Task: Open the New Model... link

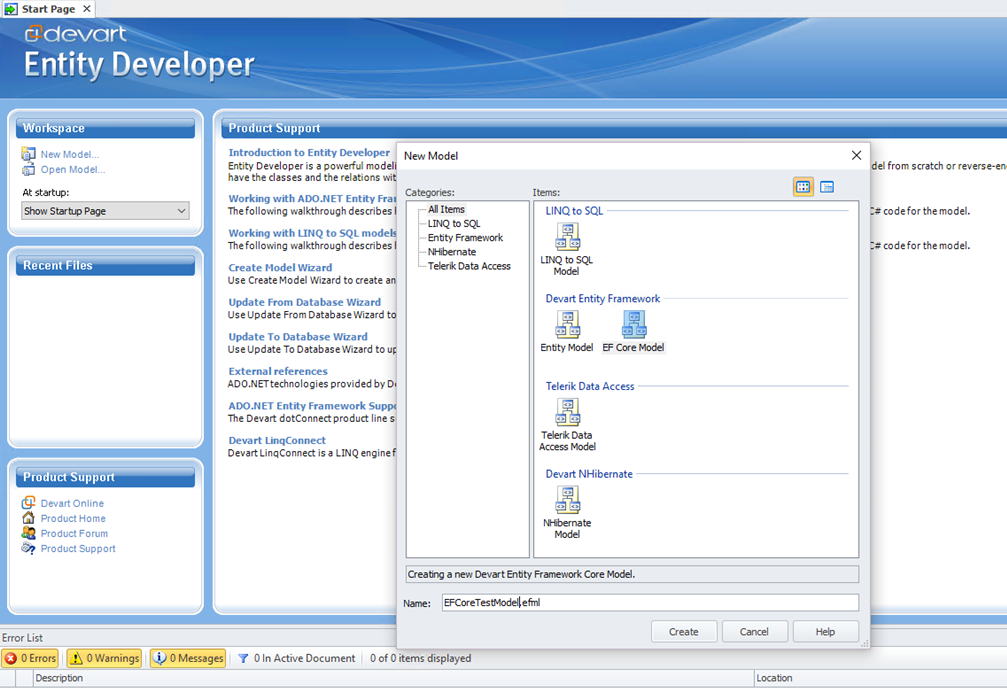Action: pyautogui.click(x=70, y=154)
